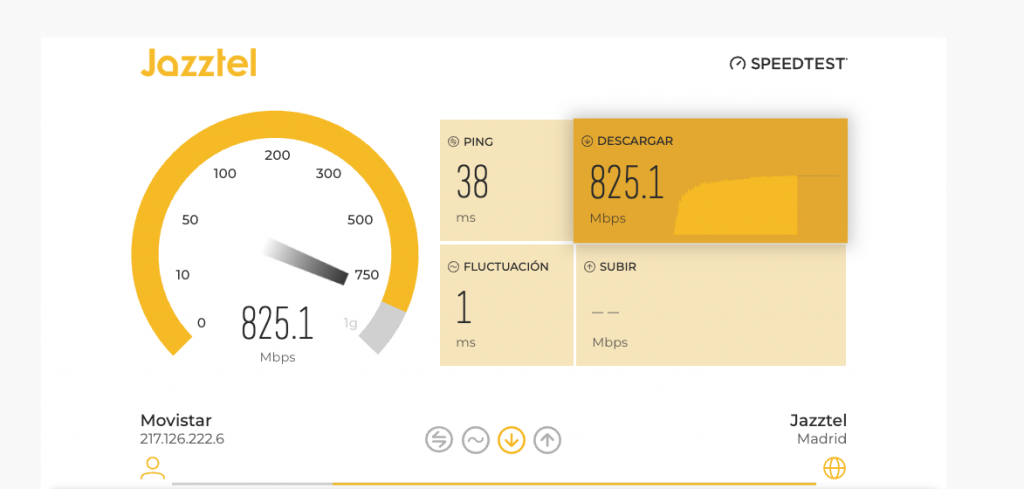This screenshot has width=1024, height=489.
Task: Open the FLUCTUACIÓN result tile
Action: click(506, 305)
